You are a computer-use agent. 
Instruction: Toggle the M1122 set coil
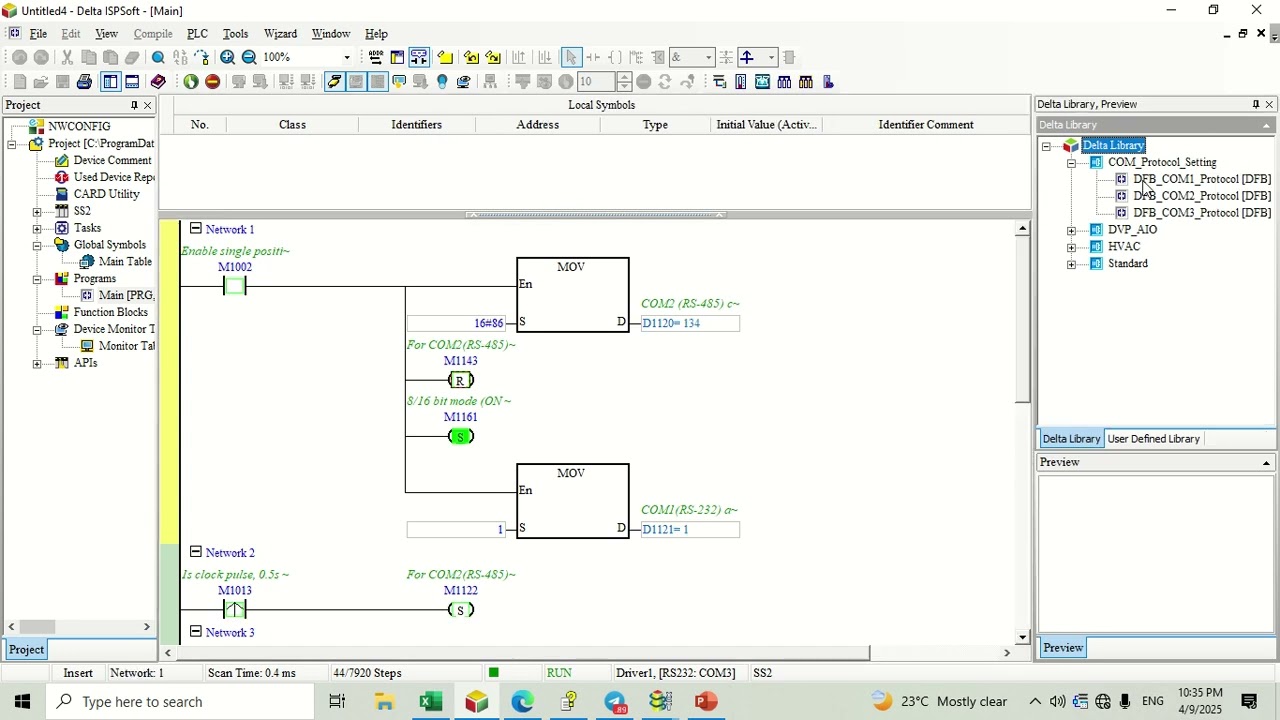coord(460,610)
